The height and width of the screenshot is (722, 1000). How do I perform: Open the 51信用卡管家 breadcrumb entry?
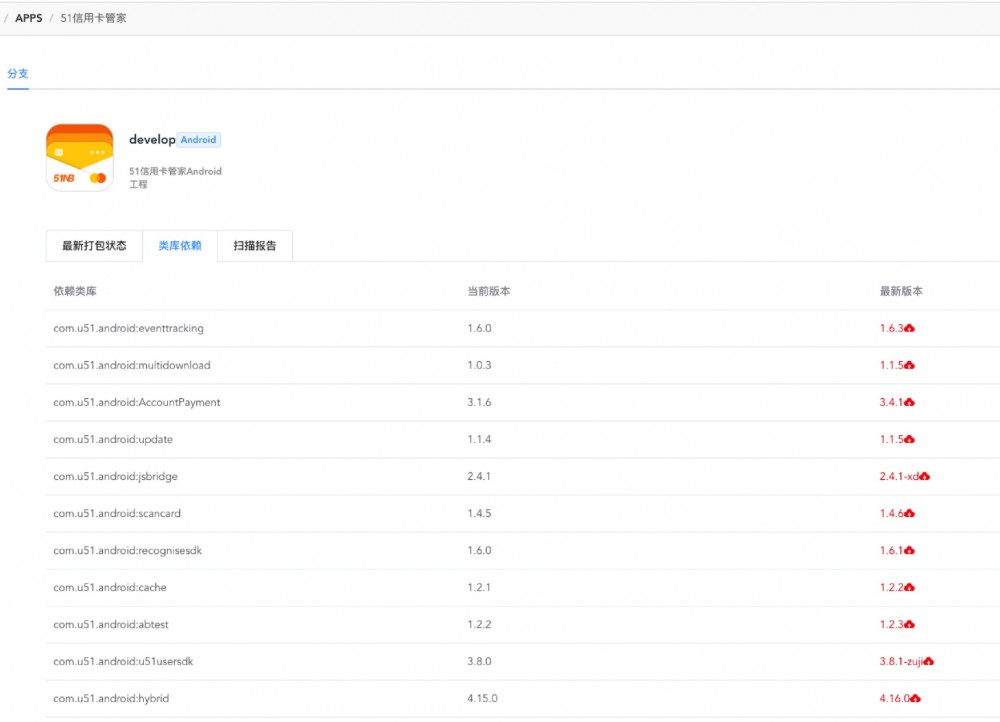(93, 17)
